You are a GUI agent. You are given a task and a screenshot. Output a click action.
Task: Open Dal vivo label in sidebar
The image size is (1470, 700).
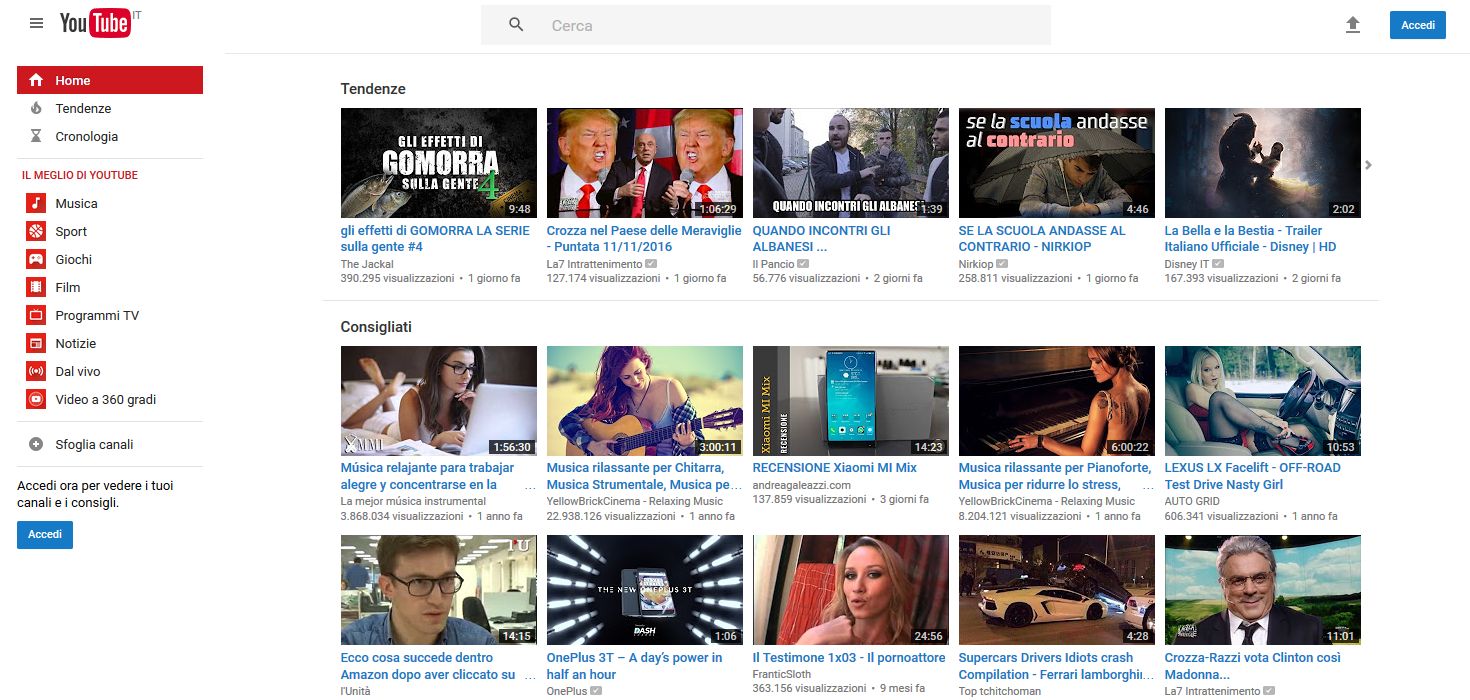[78, 371]
